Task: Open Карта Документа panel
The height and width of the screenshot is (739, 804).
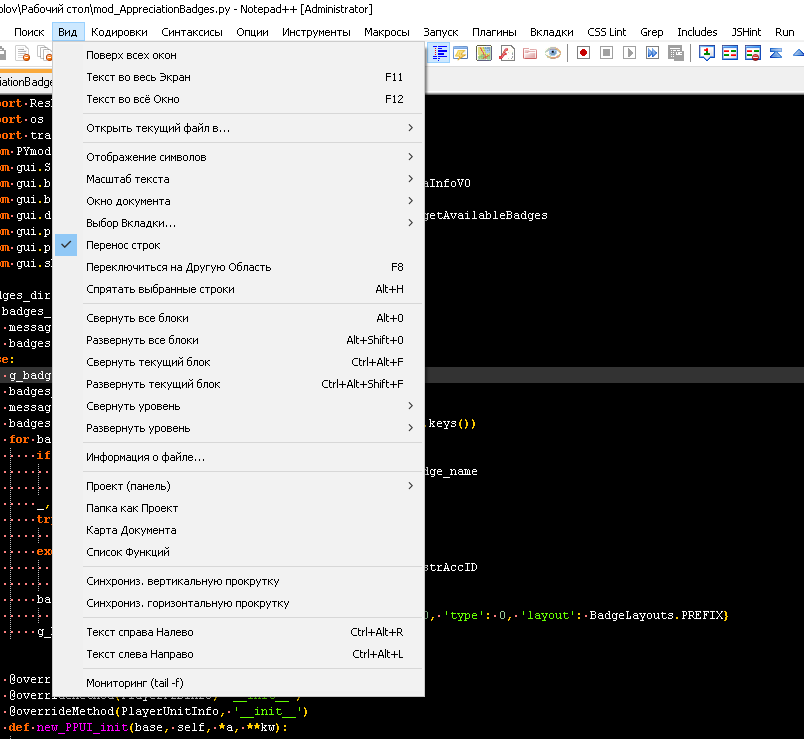Action: click(238, 530)
